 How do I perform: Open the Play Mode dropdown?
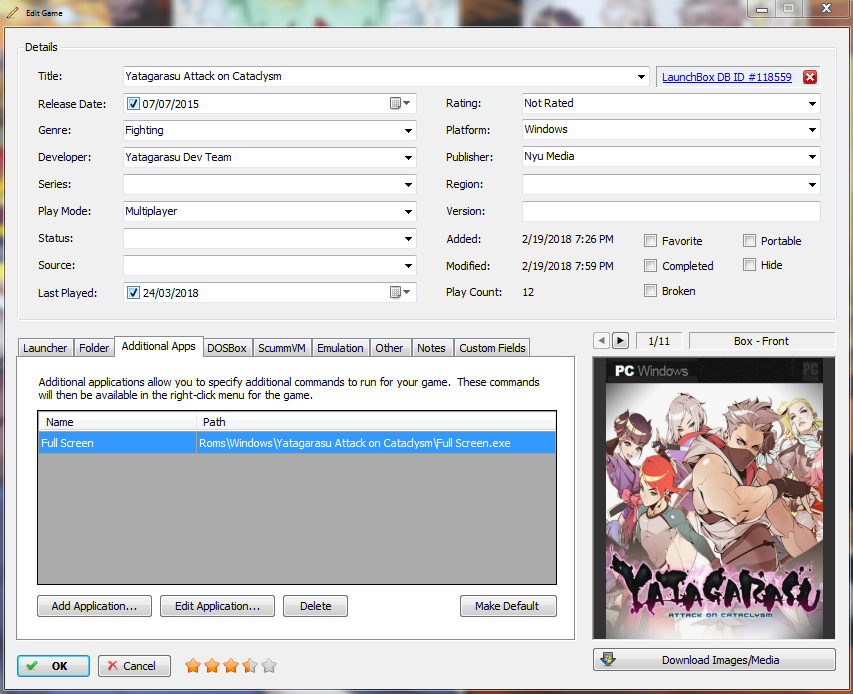[408, 212]
